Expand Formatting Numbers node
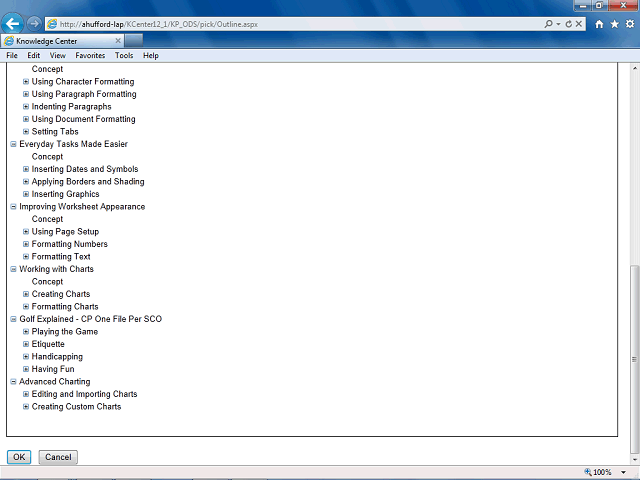 [26, 244]
